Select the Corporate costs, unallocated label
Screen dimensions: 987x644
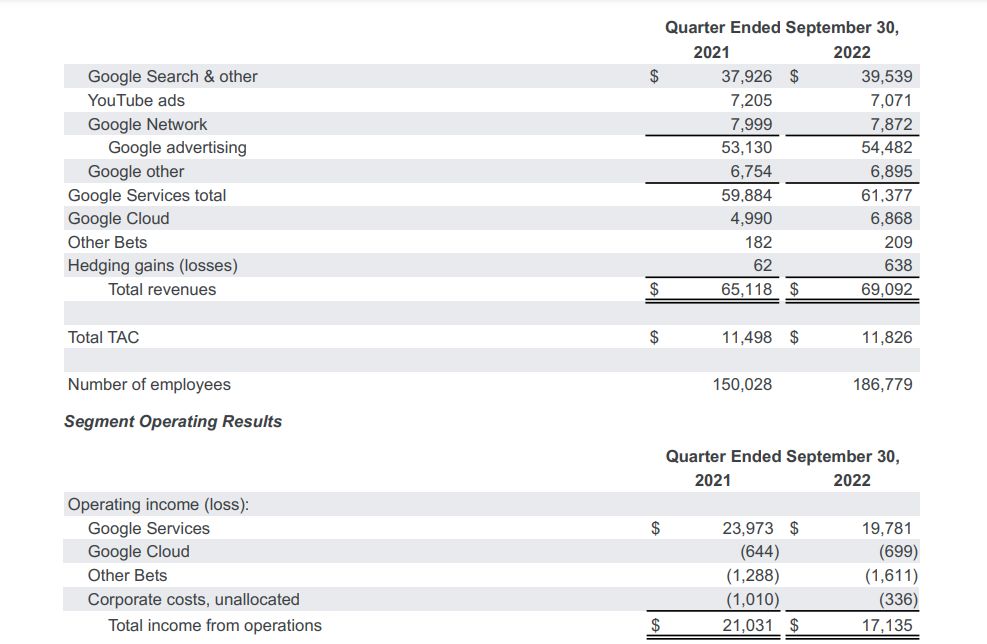pyautogui.click(x=193, y=599)
